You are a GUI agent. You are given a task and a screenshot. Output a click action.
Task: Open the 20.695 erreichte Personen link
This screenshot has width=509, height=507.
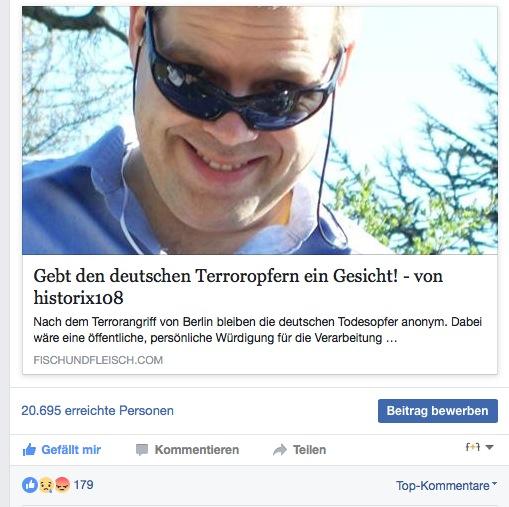(x=97, y=410)
